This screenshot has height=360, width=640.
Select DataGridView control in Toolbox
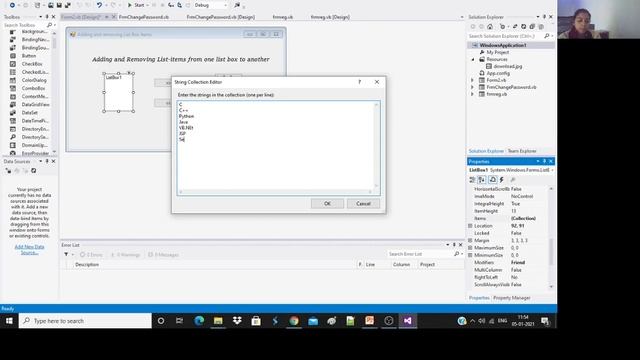35,105
